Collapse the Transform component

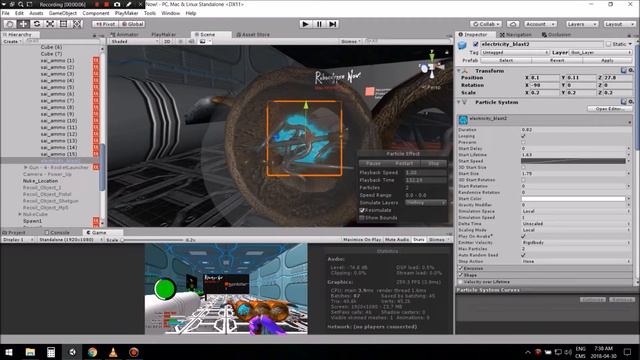tap(459, 71)
